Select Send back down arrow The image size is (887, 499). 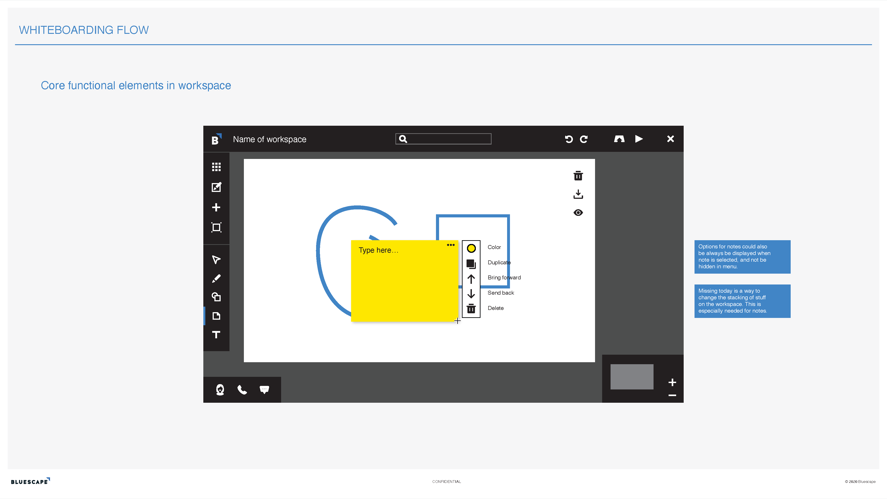pos(471,294)
